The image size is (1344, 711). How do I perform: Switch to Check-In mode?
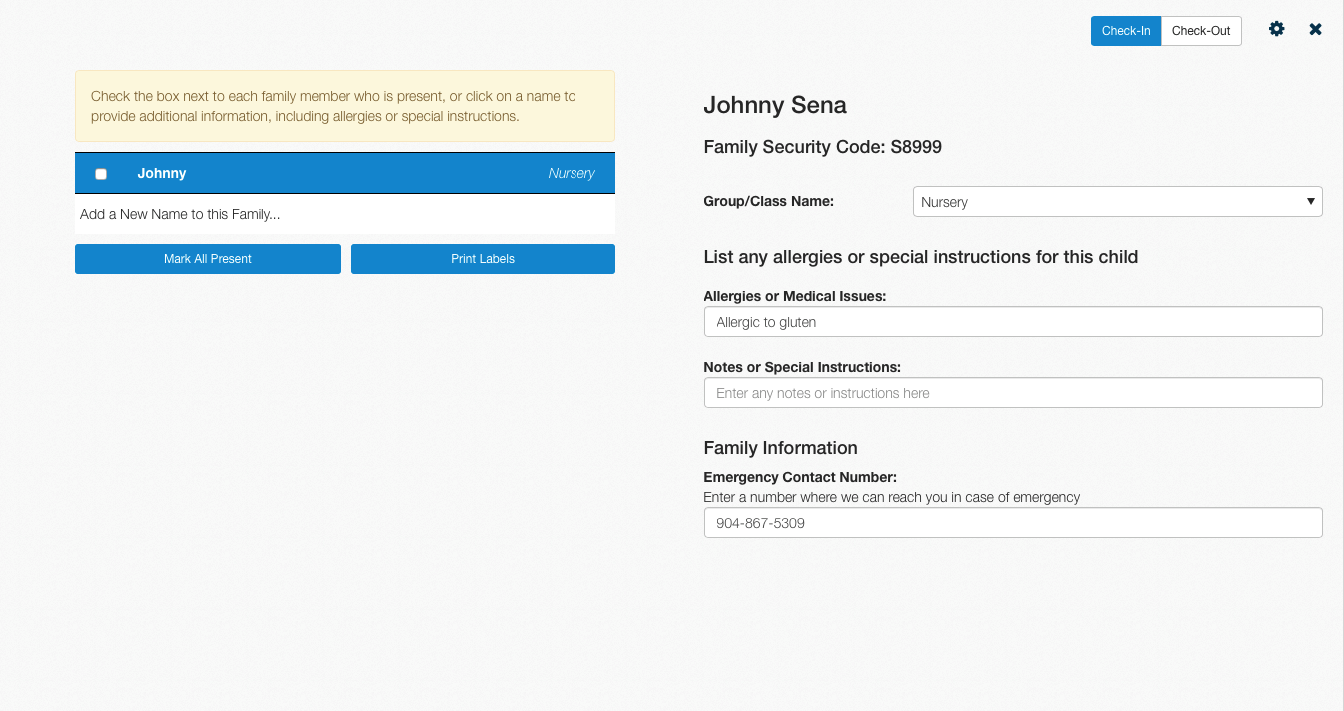1126,31
